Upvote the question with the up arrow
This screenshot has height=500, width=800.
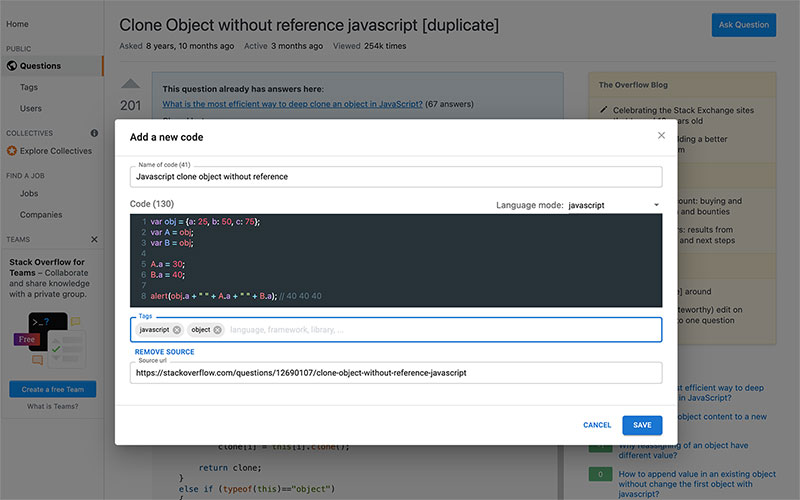(131, 83)
